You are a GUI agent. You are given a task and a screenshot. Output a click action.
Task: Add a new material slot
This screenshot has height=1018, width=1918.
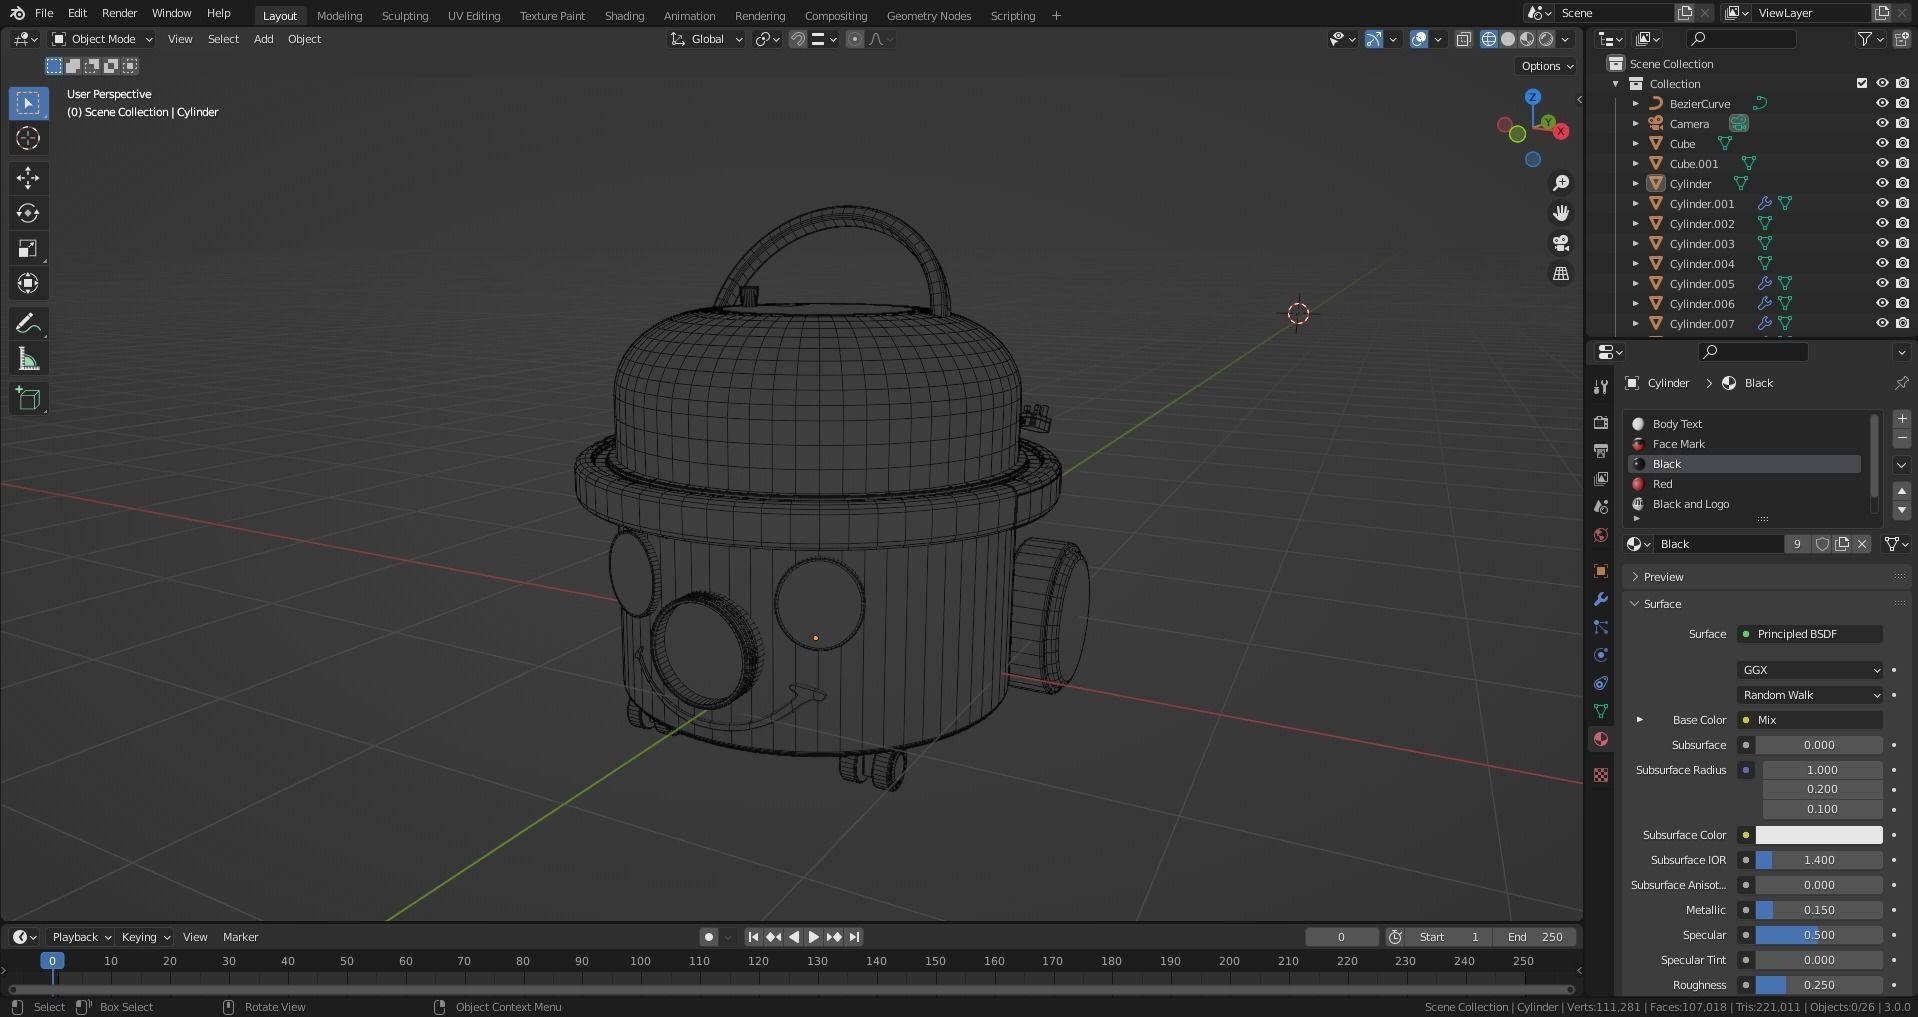pyautogui.click(x=1901, y=419)
